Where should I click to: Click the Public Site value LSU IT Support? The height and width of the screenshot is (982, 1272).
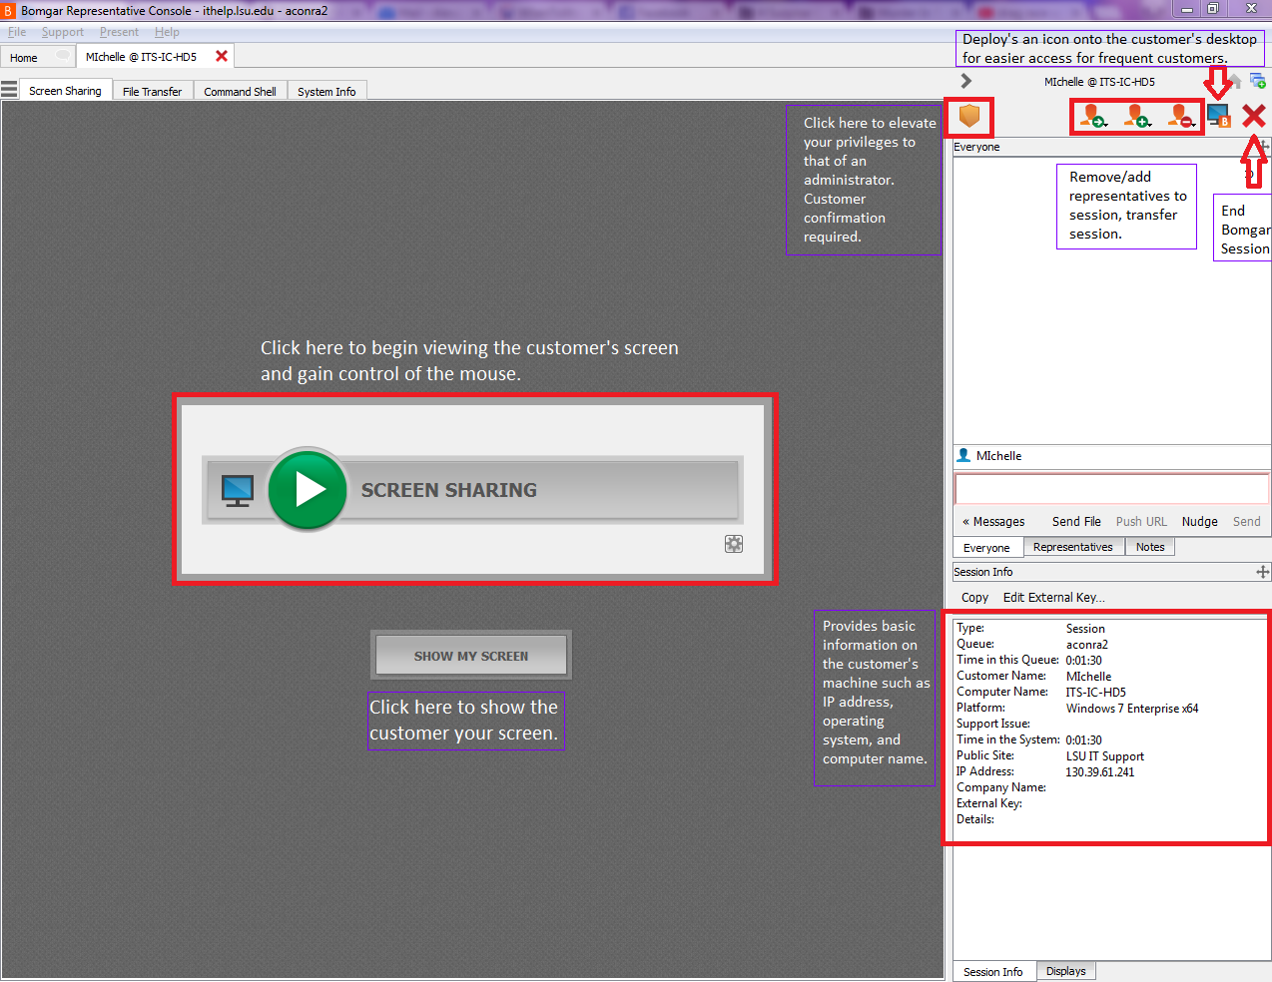pos(1105,756)
